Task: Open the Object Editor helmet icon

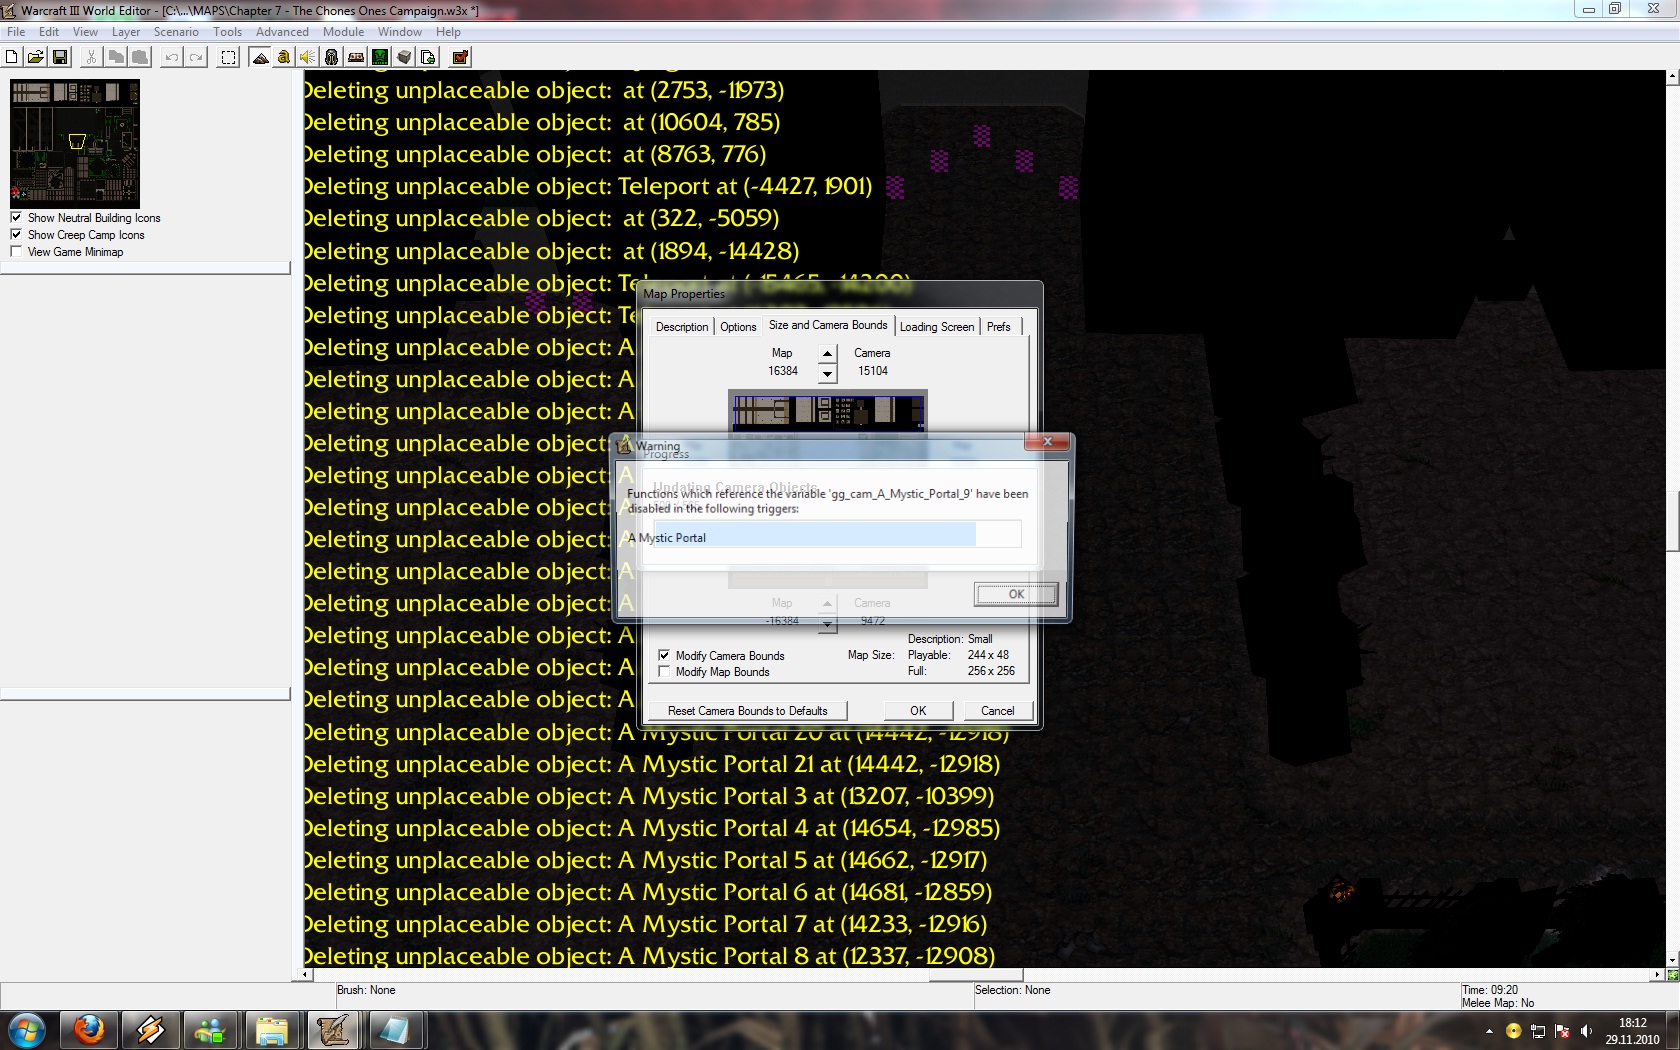Action: click(x=332, y=57)
